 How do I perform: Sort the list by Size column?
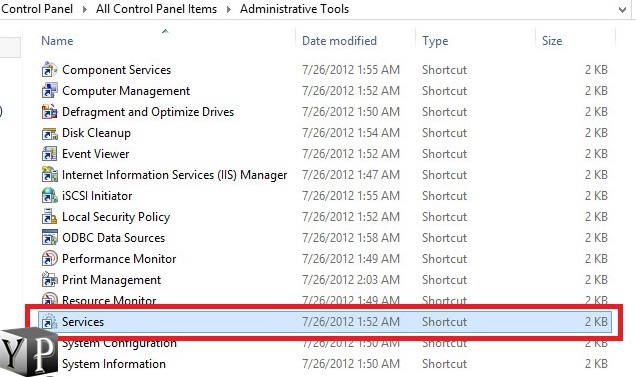pos(552,41)
